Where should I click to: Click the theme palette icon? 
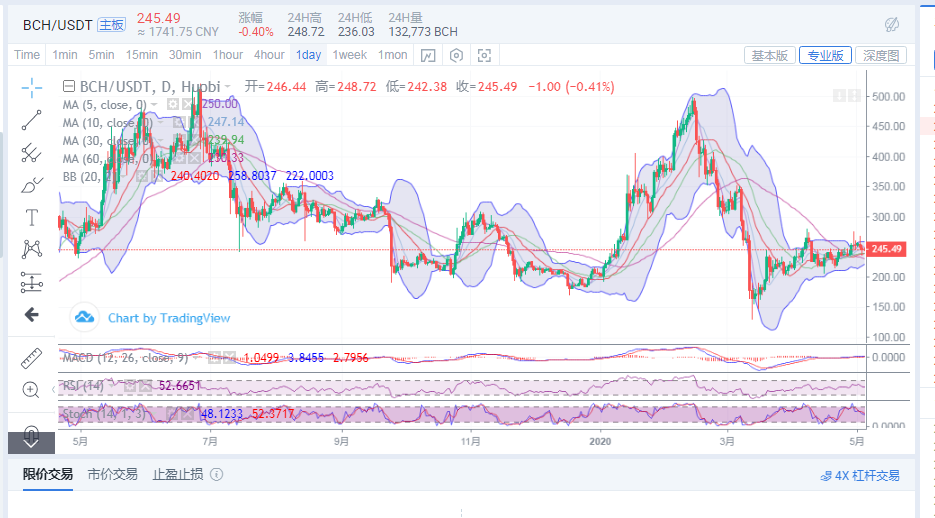pos(892,24)
